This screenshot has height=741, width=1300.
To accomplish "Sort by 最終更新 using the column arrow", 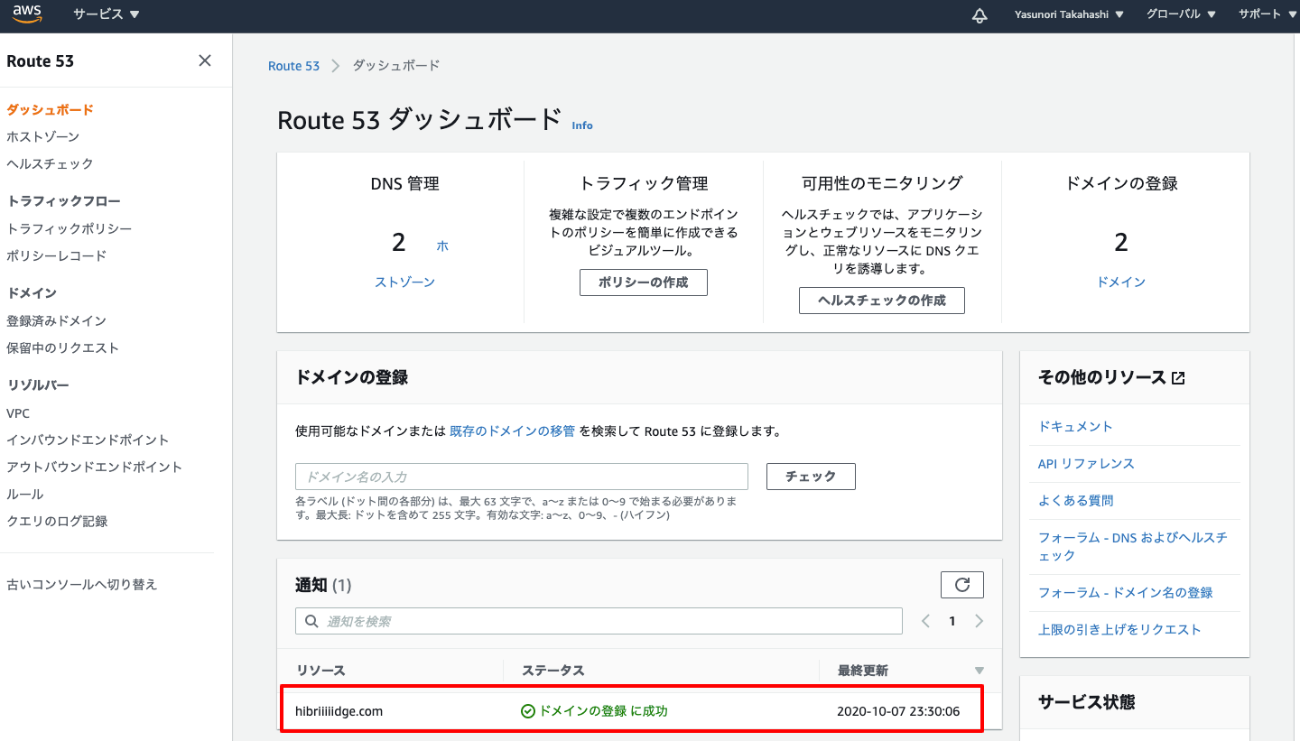I will (978, 670).
